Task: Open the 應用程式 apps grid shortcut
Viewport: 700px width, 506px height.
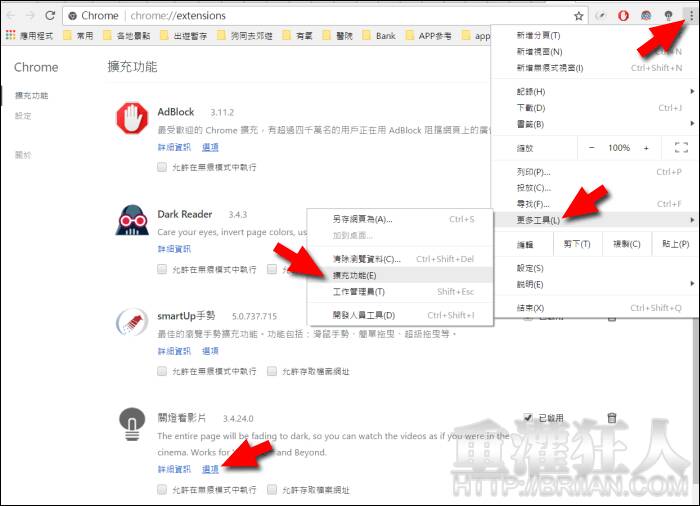Action: (29, 35)
